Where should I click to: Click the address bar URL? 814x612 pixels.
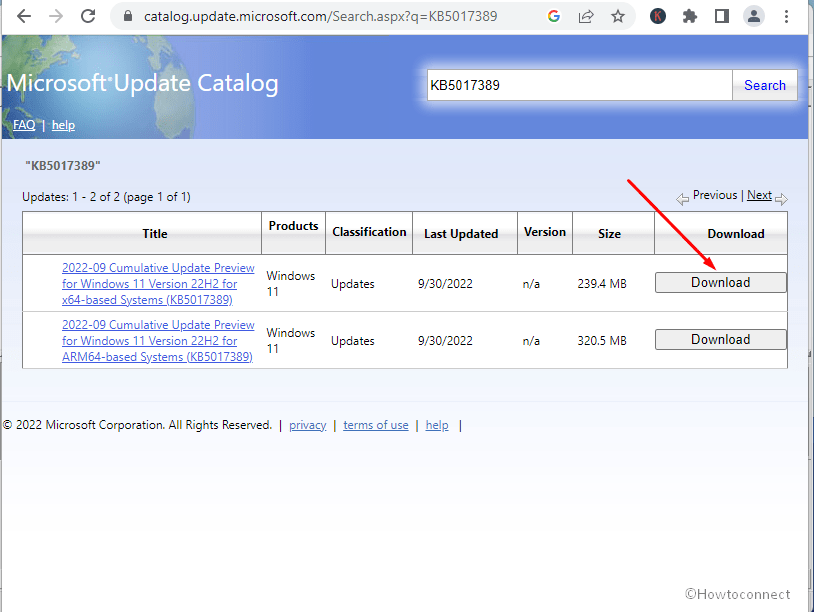pyautogui.click(x=320, y=17)
